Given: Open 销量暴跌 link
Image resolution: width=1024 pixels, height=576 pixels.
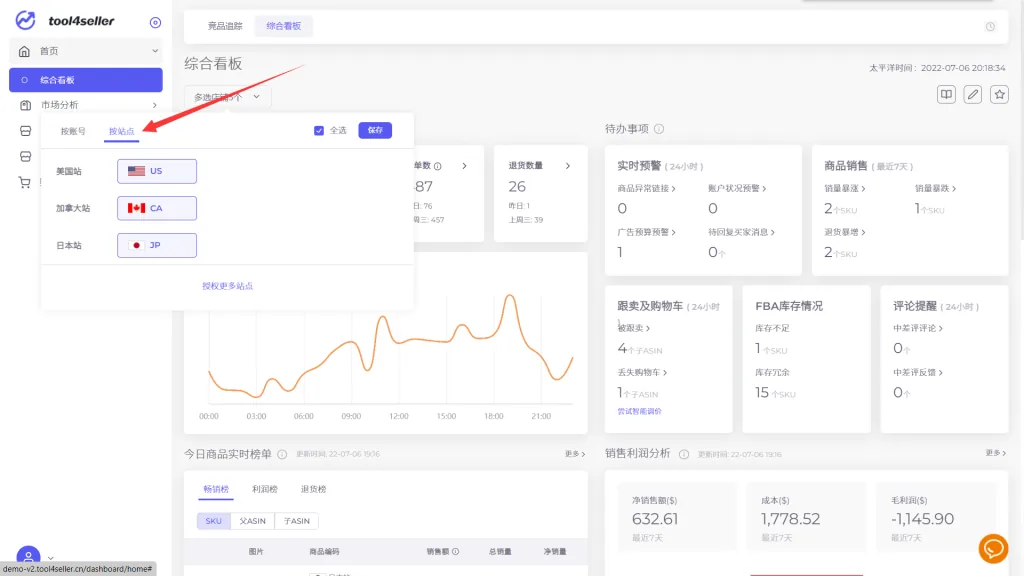Looking at the screenshot, I should [x=935, y=188].
